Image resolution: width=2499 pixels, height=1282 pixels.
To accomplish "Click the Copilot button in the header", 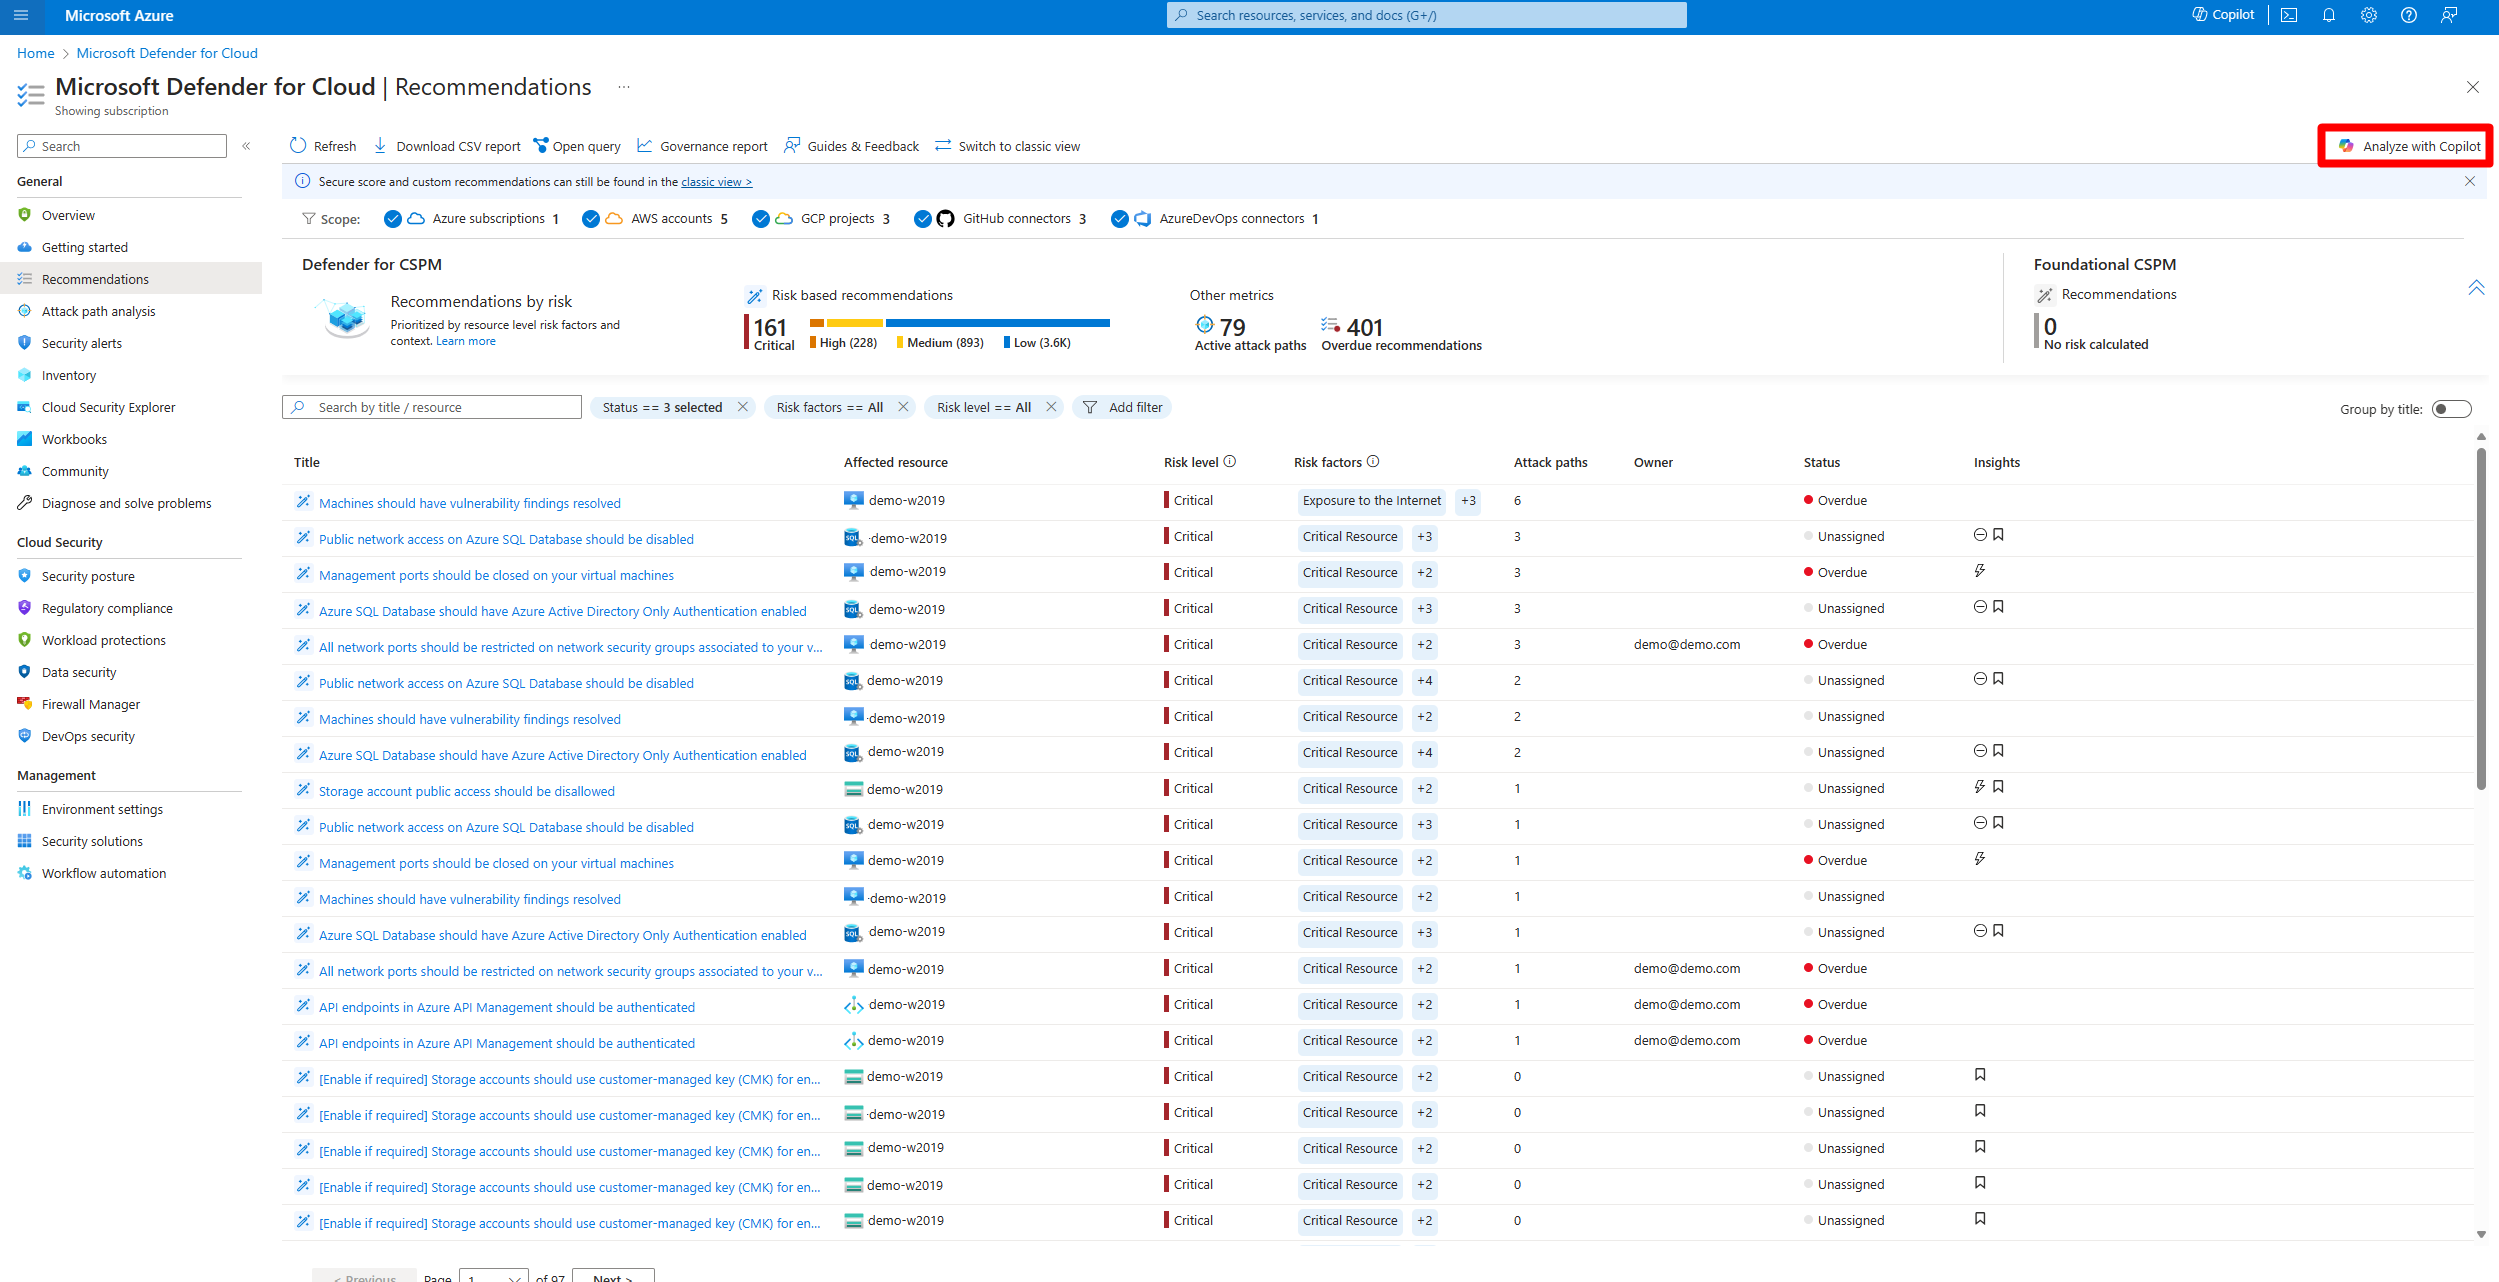I will [2223, 15].
